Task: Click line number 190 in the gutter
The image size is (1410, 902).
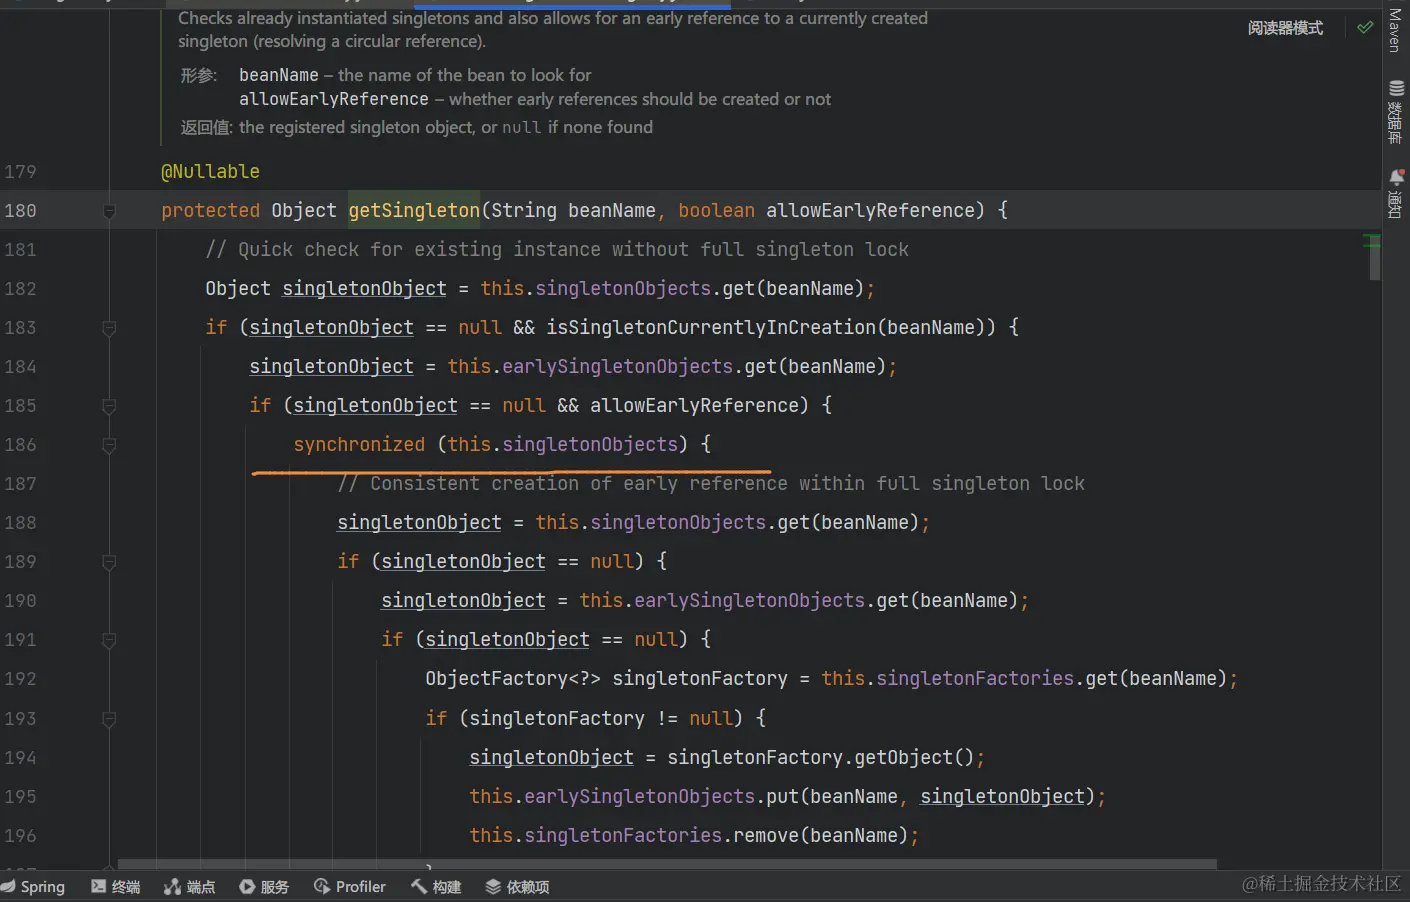Action: pyautogui.click(x=20, y=601)
